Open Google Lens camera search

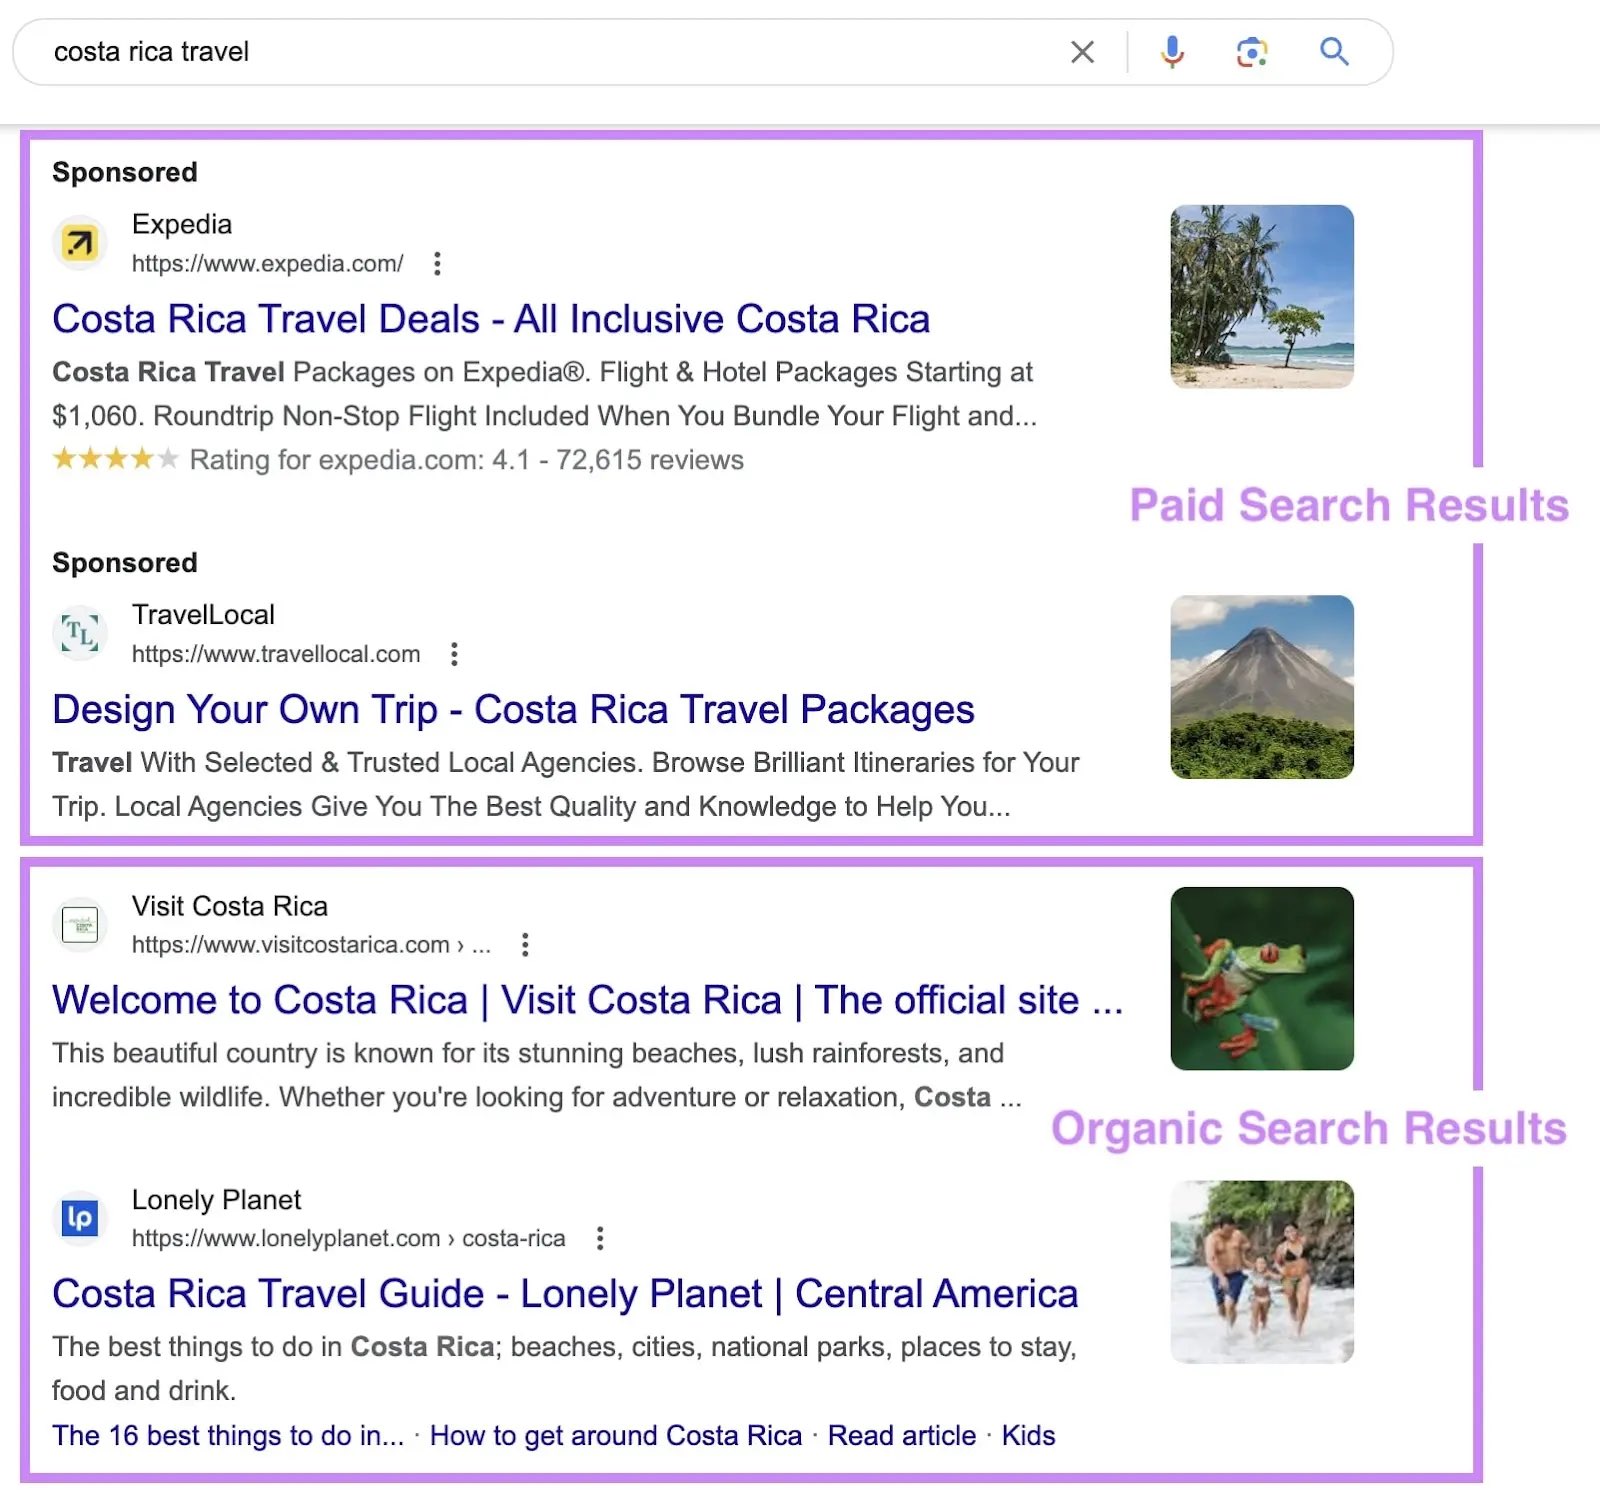1251,51
